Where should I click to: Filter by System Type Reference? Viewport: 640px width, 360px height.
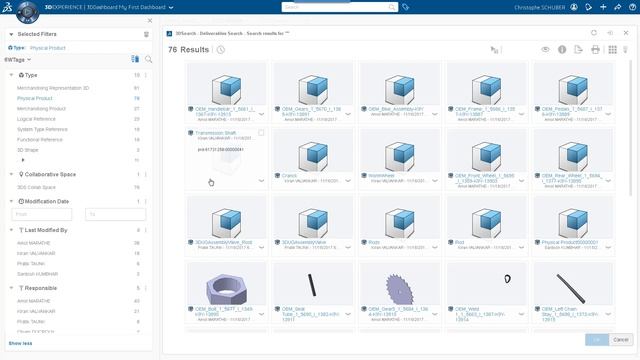pyautogui.click(x=42, y=129)
